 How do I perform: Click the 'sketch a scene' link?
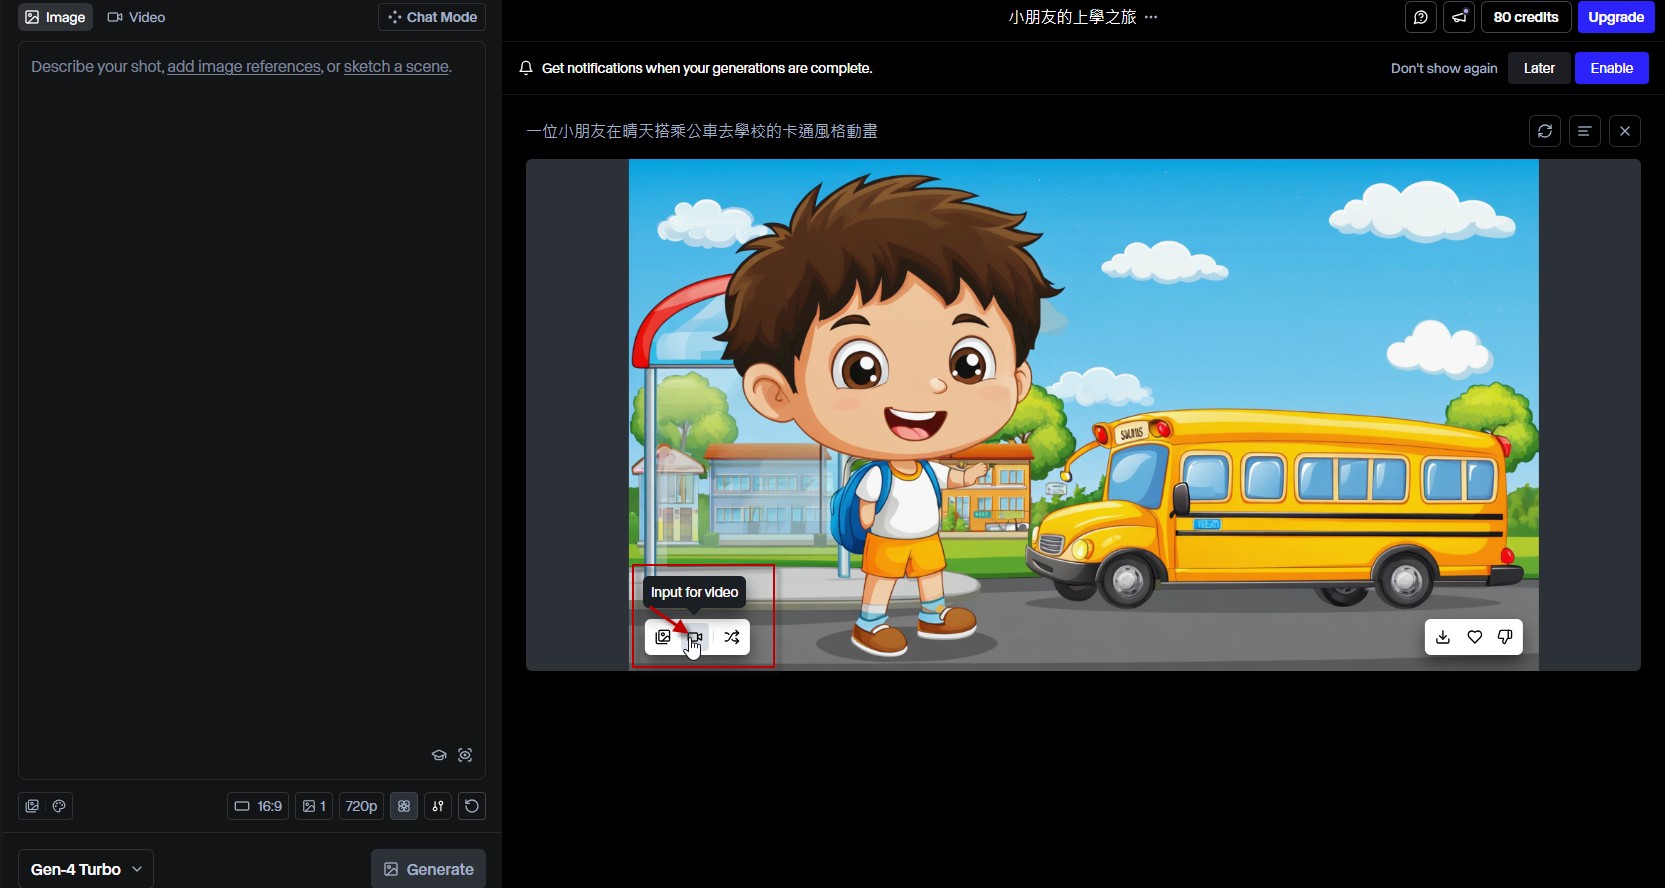(x=396, y=67)
